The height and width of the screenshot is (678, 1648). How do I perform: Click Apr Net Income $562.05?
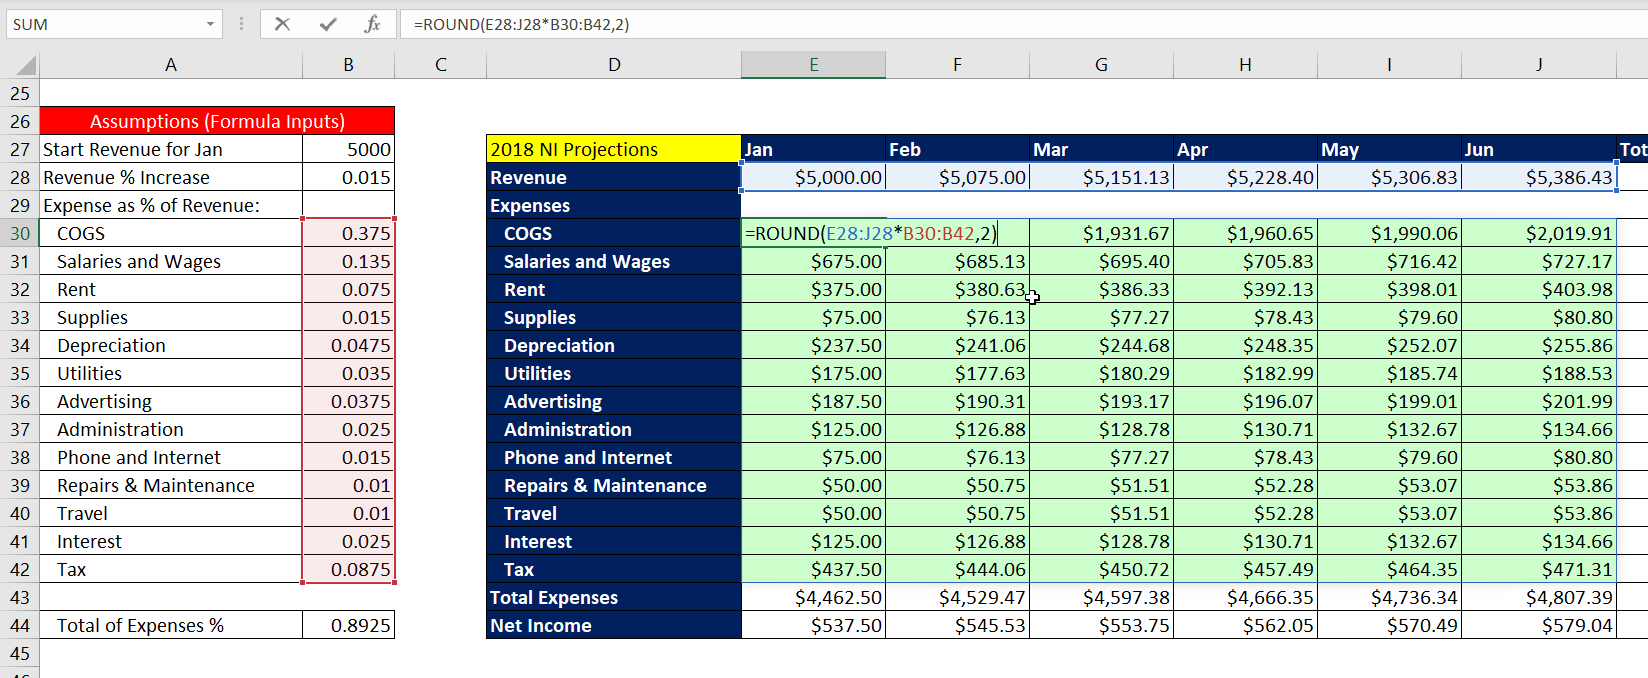coord(1245,625)
